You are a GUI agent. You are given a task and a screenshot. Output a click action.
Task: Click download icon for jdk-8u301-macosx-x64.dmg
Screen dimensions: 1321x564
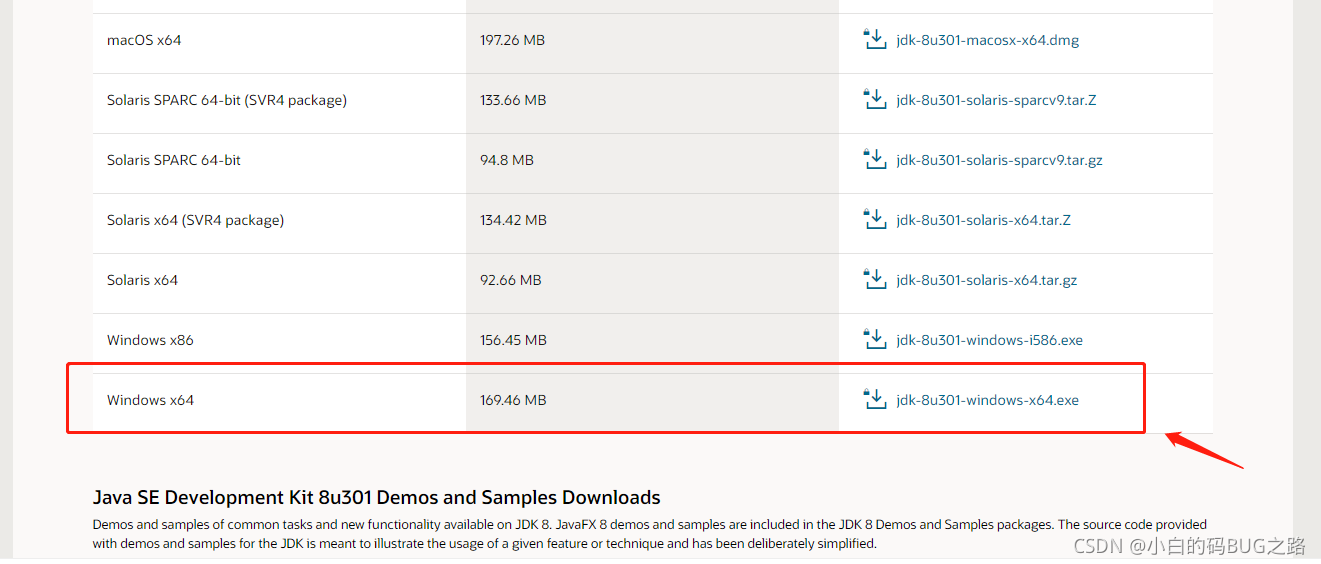[875, 40]
